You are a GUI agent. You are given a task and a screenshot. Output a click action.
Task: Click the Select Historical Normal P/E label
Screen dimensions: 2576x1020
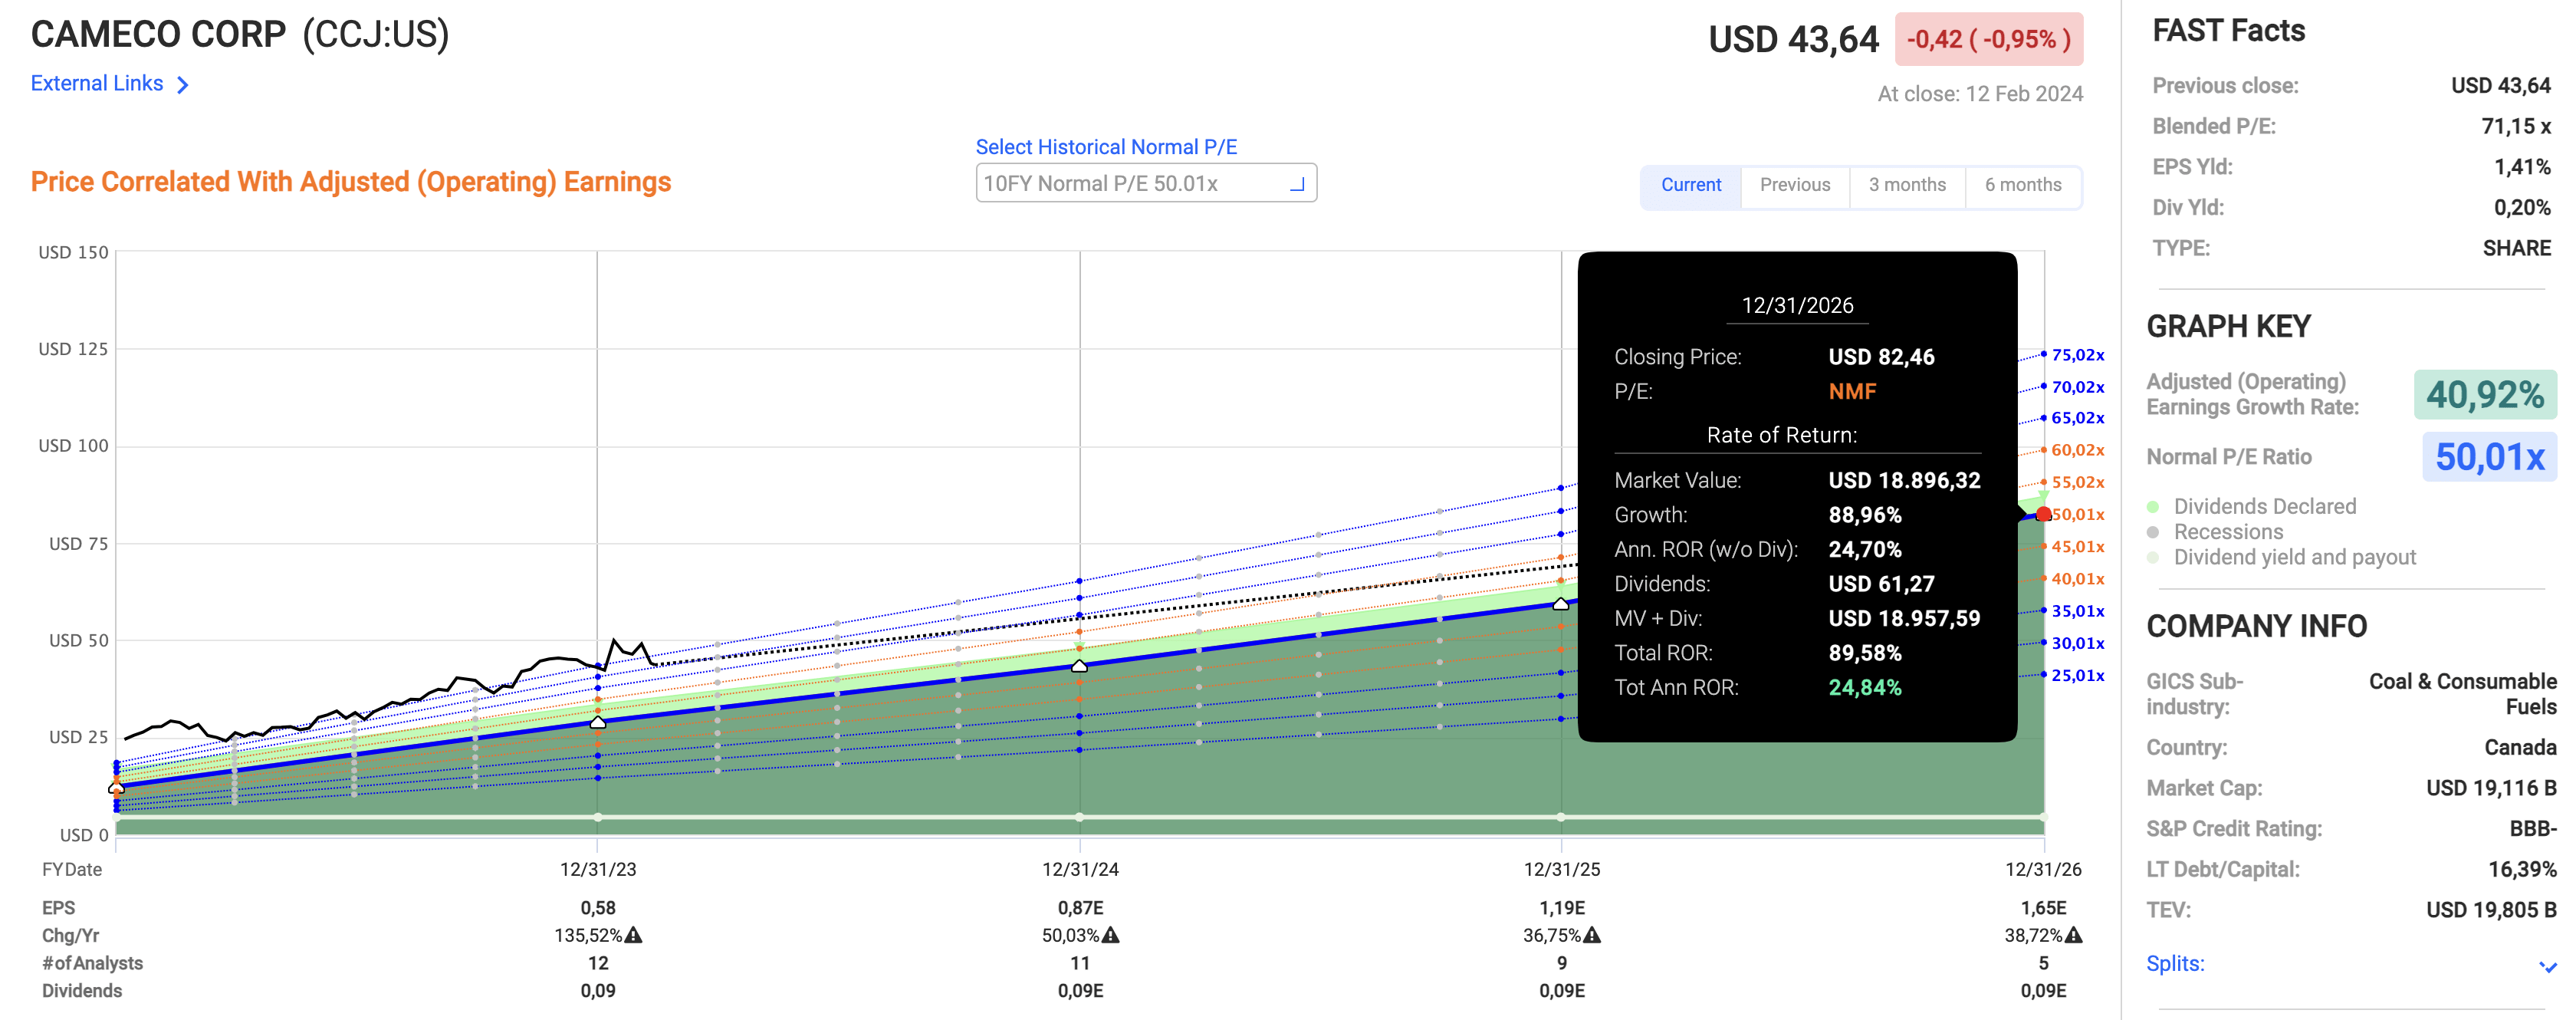(1106, 147)
